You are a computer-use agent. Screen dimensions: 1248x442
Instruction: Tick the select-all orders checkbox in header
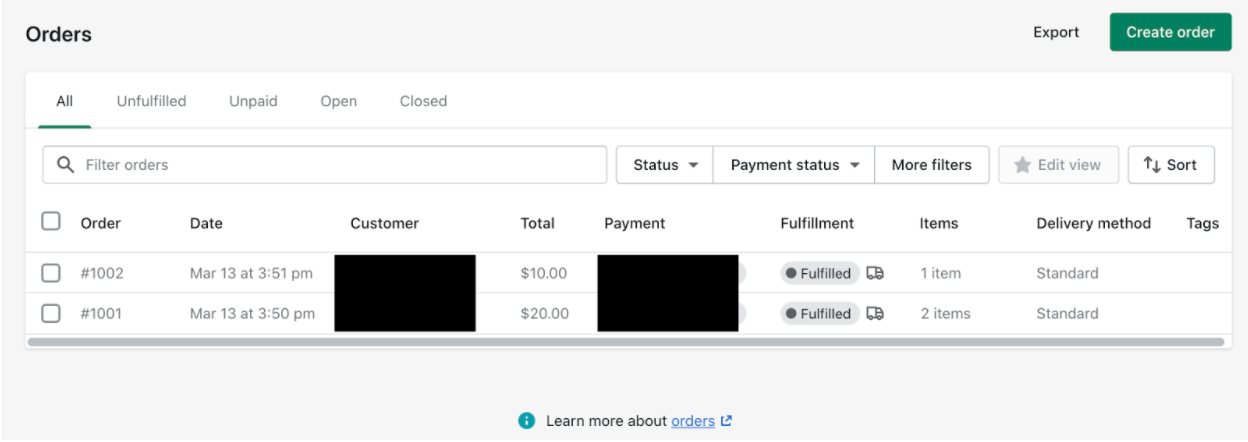click(x=51, y=221)
